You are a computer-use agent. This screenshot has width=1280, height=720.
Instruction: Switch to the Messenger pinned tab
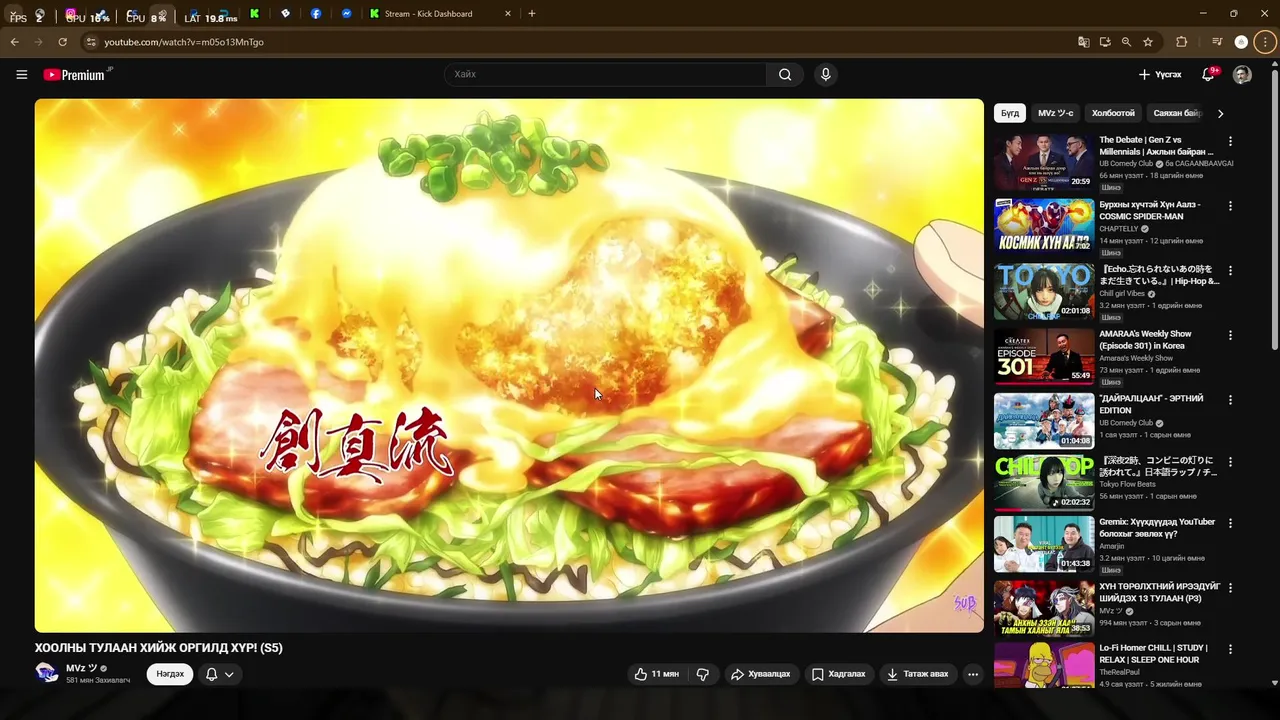[346, 14]
